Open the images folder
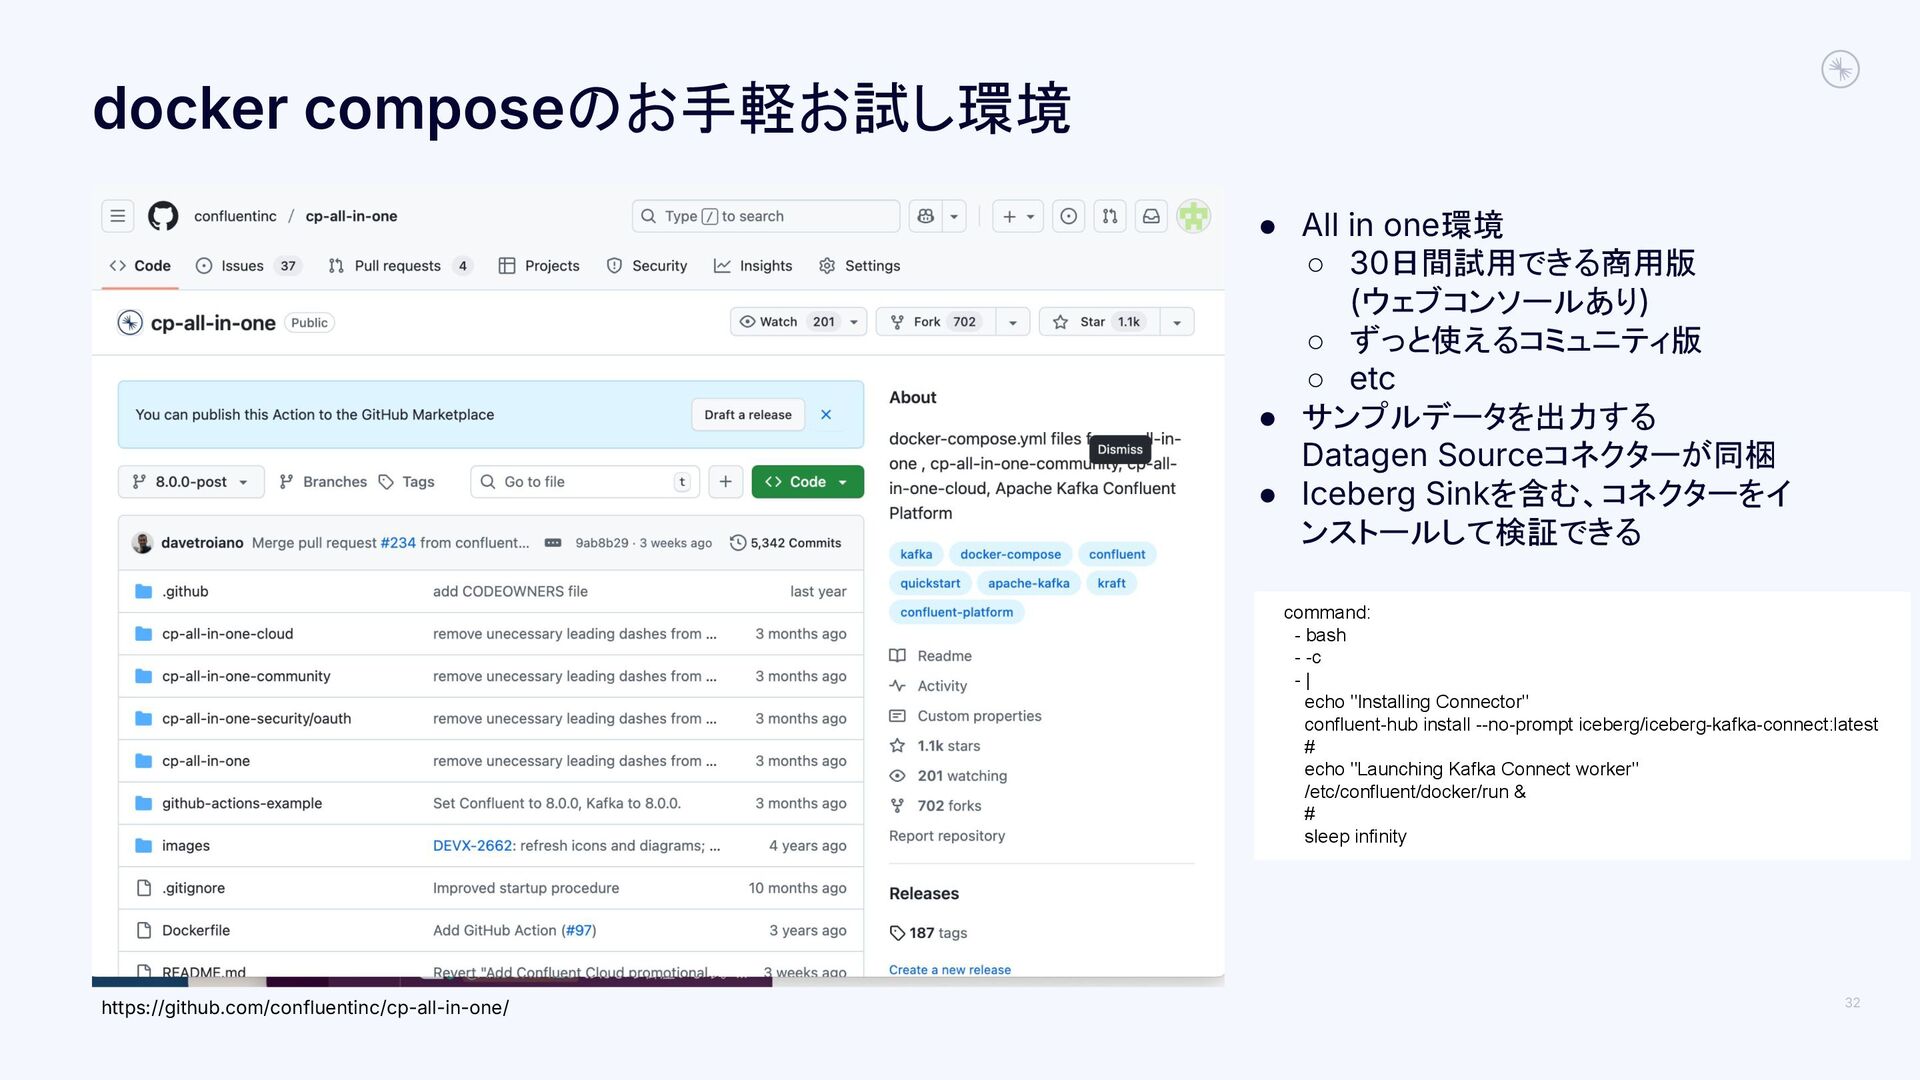The width and height of the screenshot is (1920, 1080). tap(186, 846)
